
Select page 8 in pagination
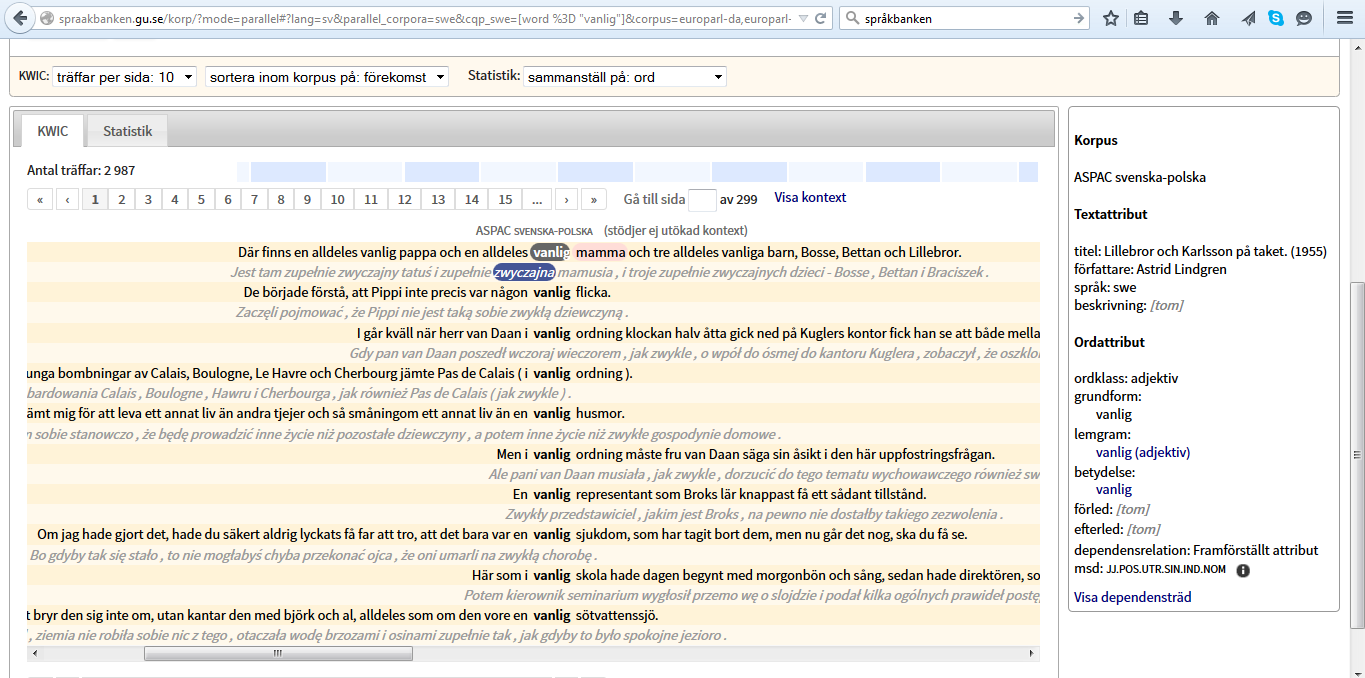282,199
